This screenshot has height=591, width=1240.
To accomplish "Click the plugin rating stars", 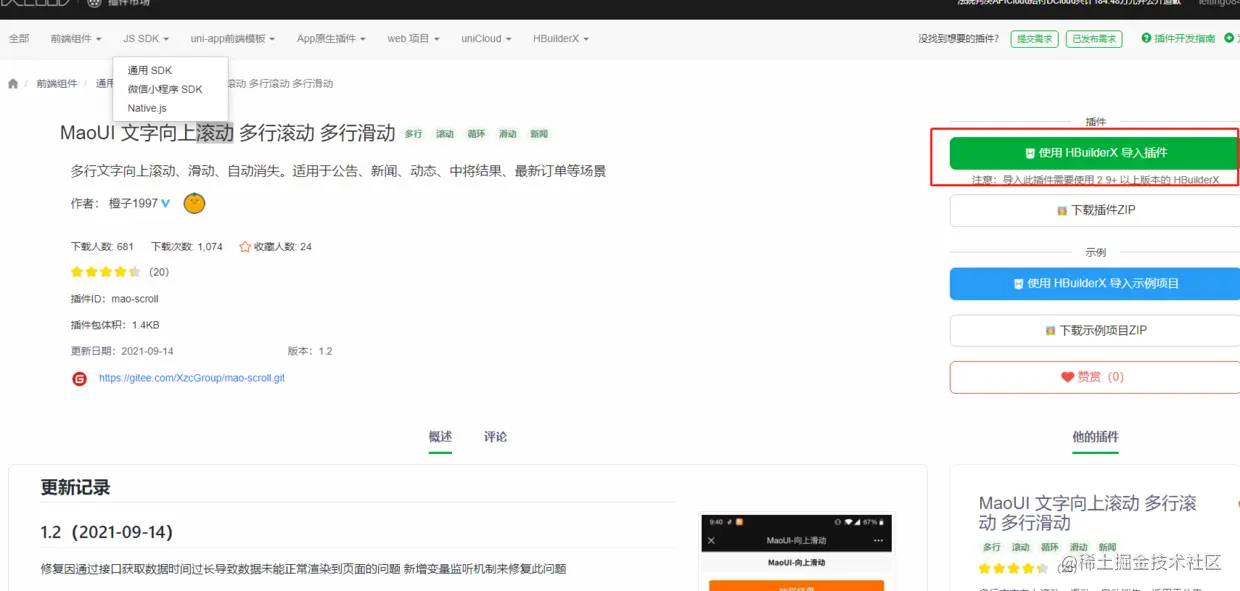I will point(106,272).
